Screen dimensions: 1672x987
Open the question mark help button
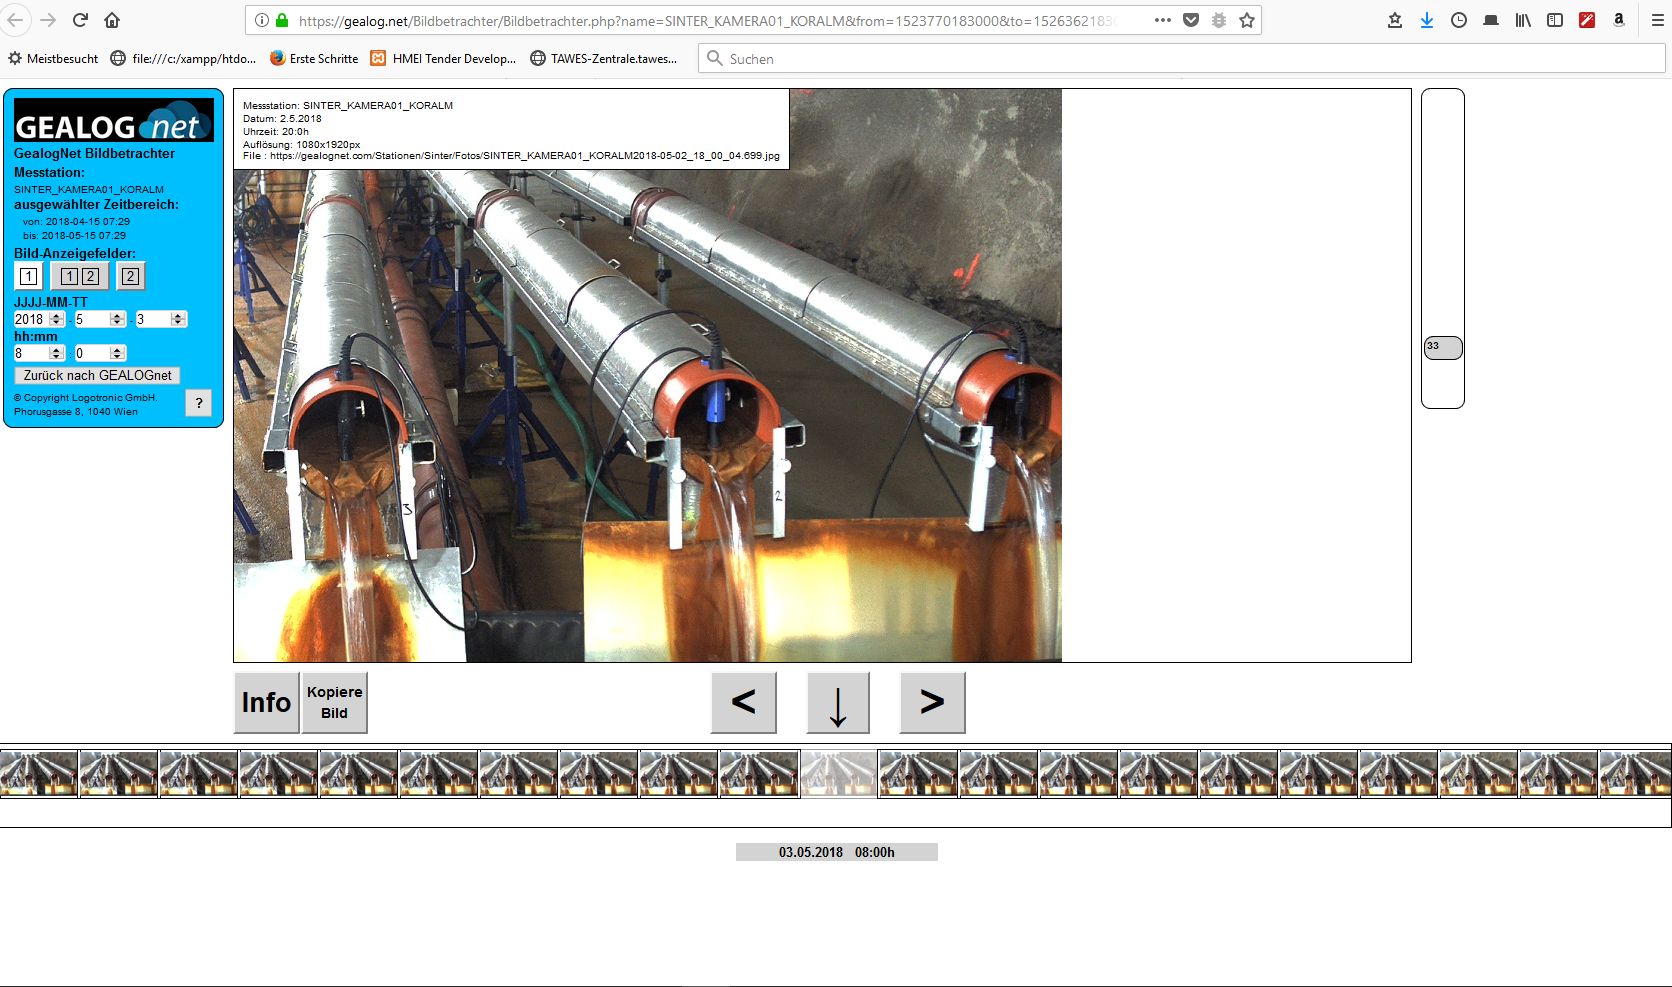[199, 403]
